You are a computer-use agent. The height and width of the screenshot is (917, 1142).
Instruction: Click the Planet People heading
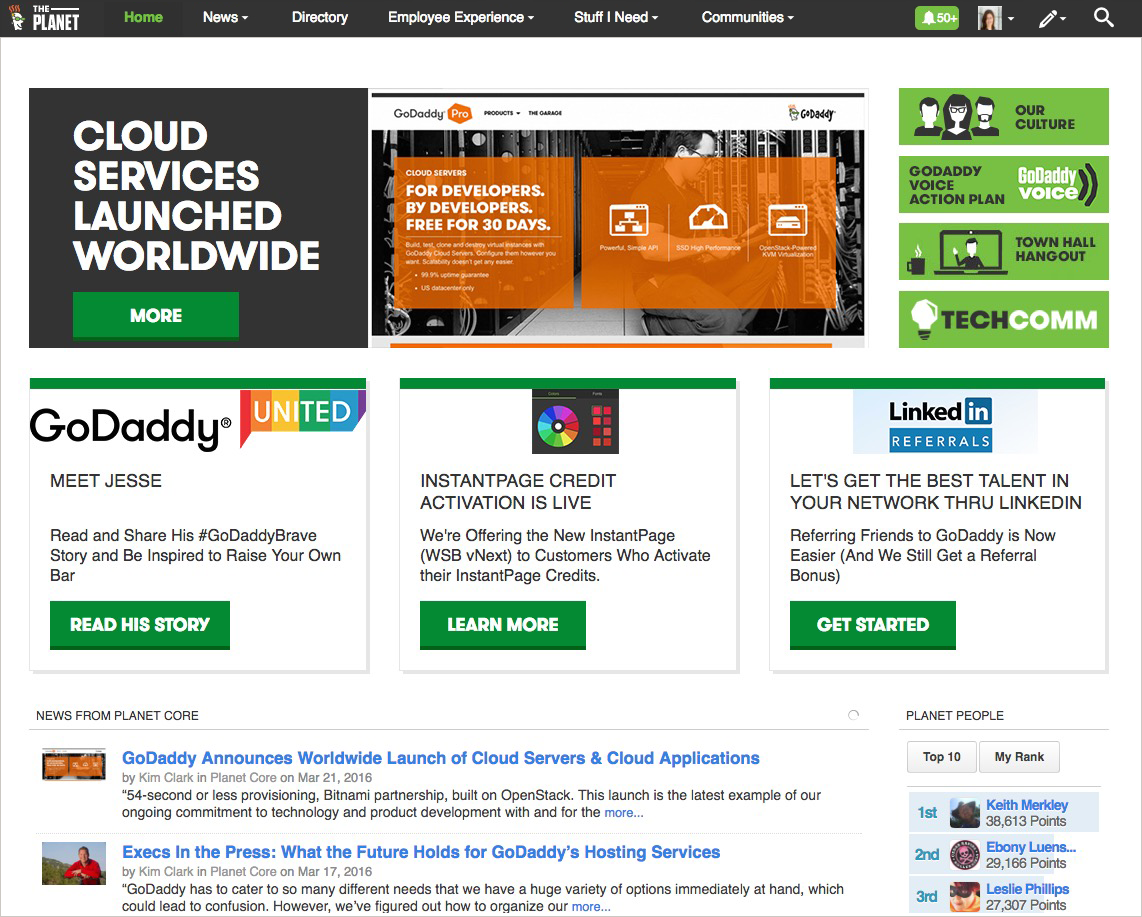[955, 716]
